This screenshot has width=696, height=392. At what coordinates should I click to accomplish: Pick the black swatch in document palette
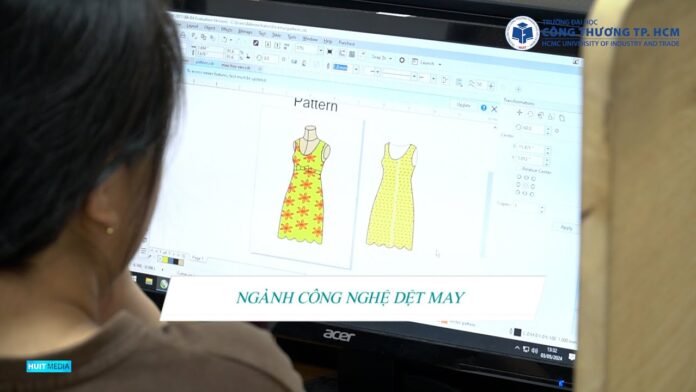tap(175, 261)
